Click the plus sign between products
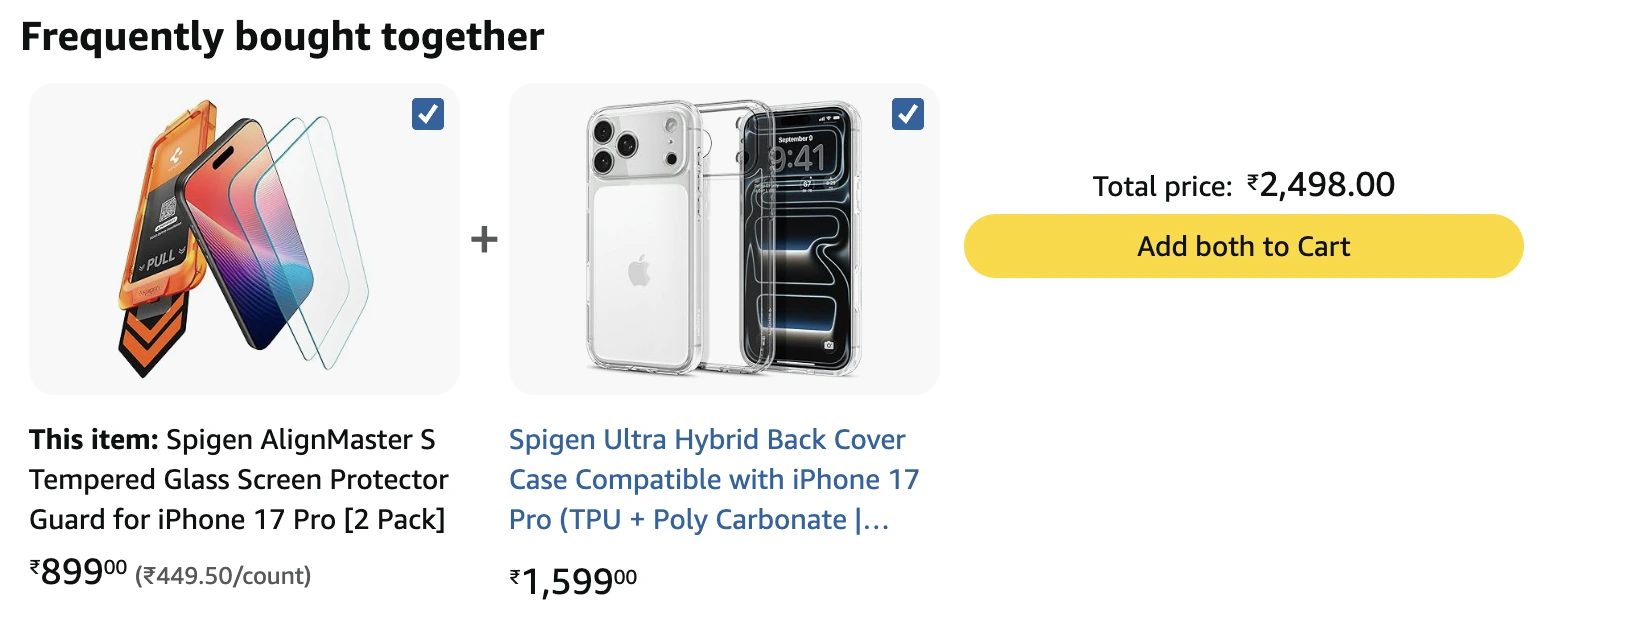 click(x=484, y=238)
